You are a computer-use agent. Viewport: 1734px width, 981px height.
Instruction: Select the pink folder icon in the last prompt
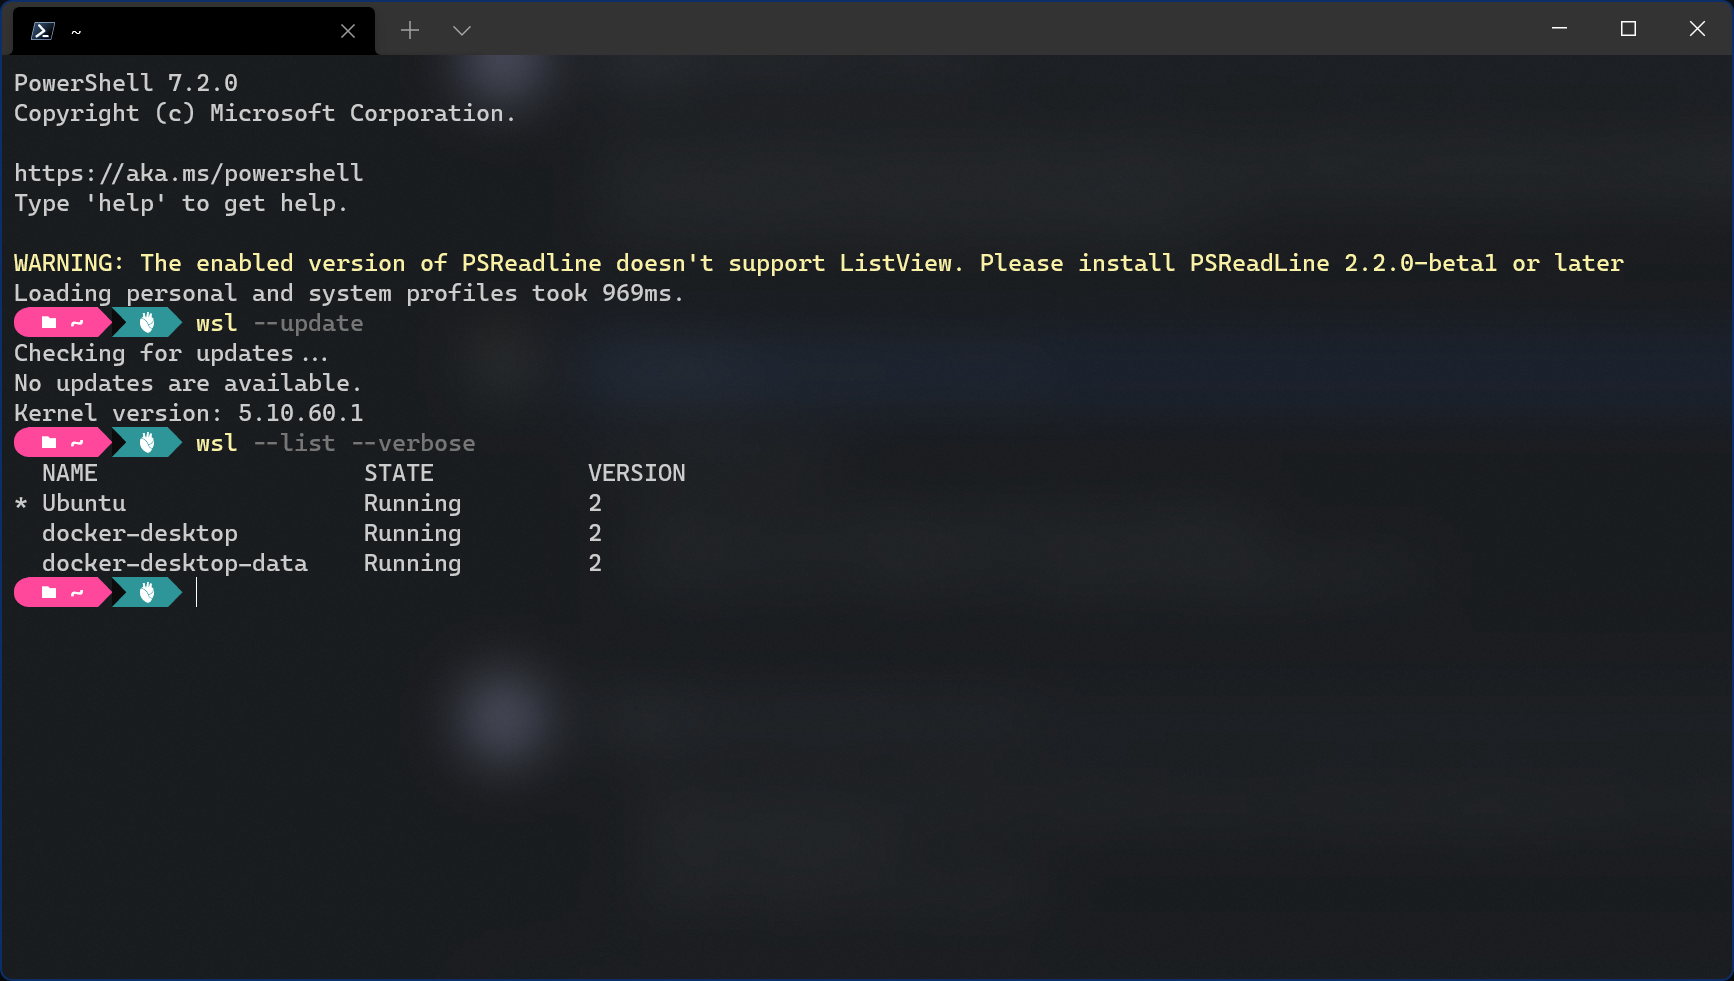50,592
